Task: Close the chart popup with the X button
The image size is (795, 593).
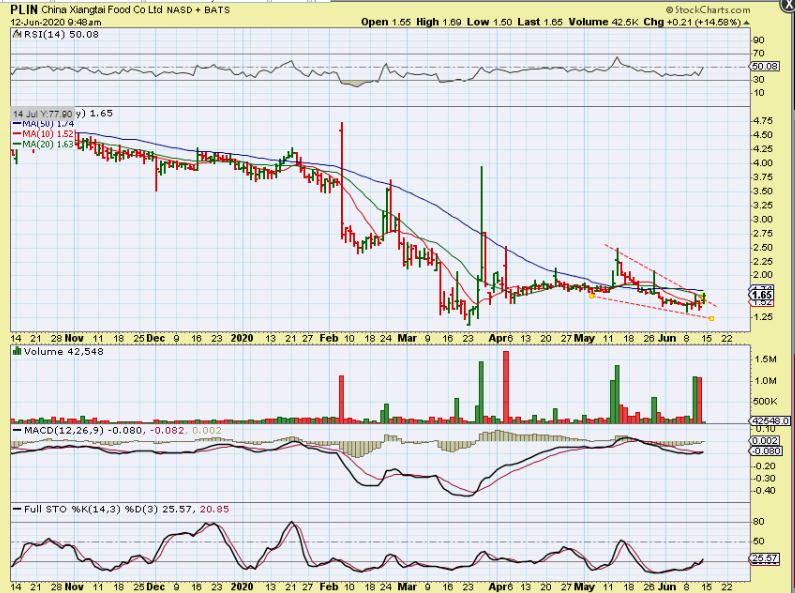Action: point(788,3)
